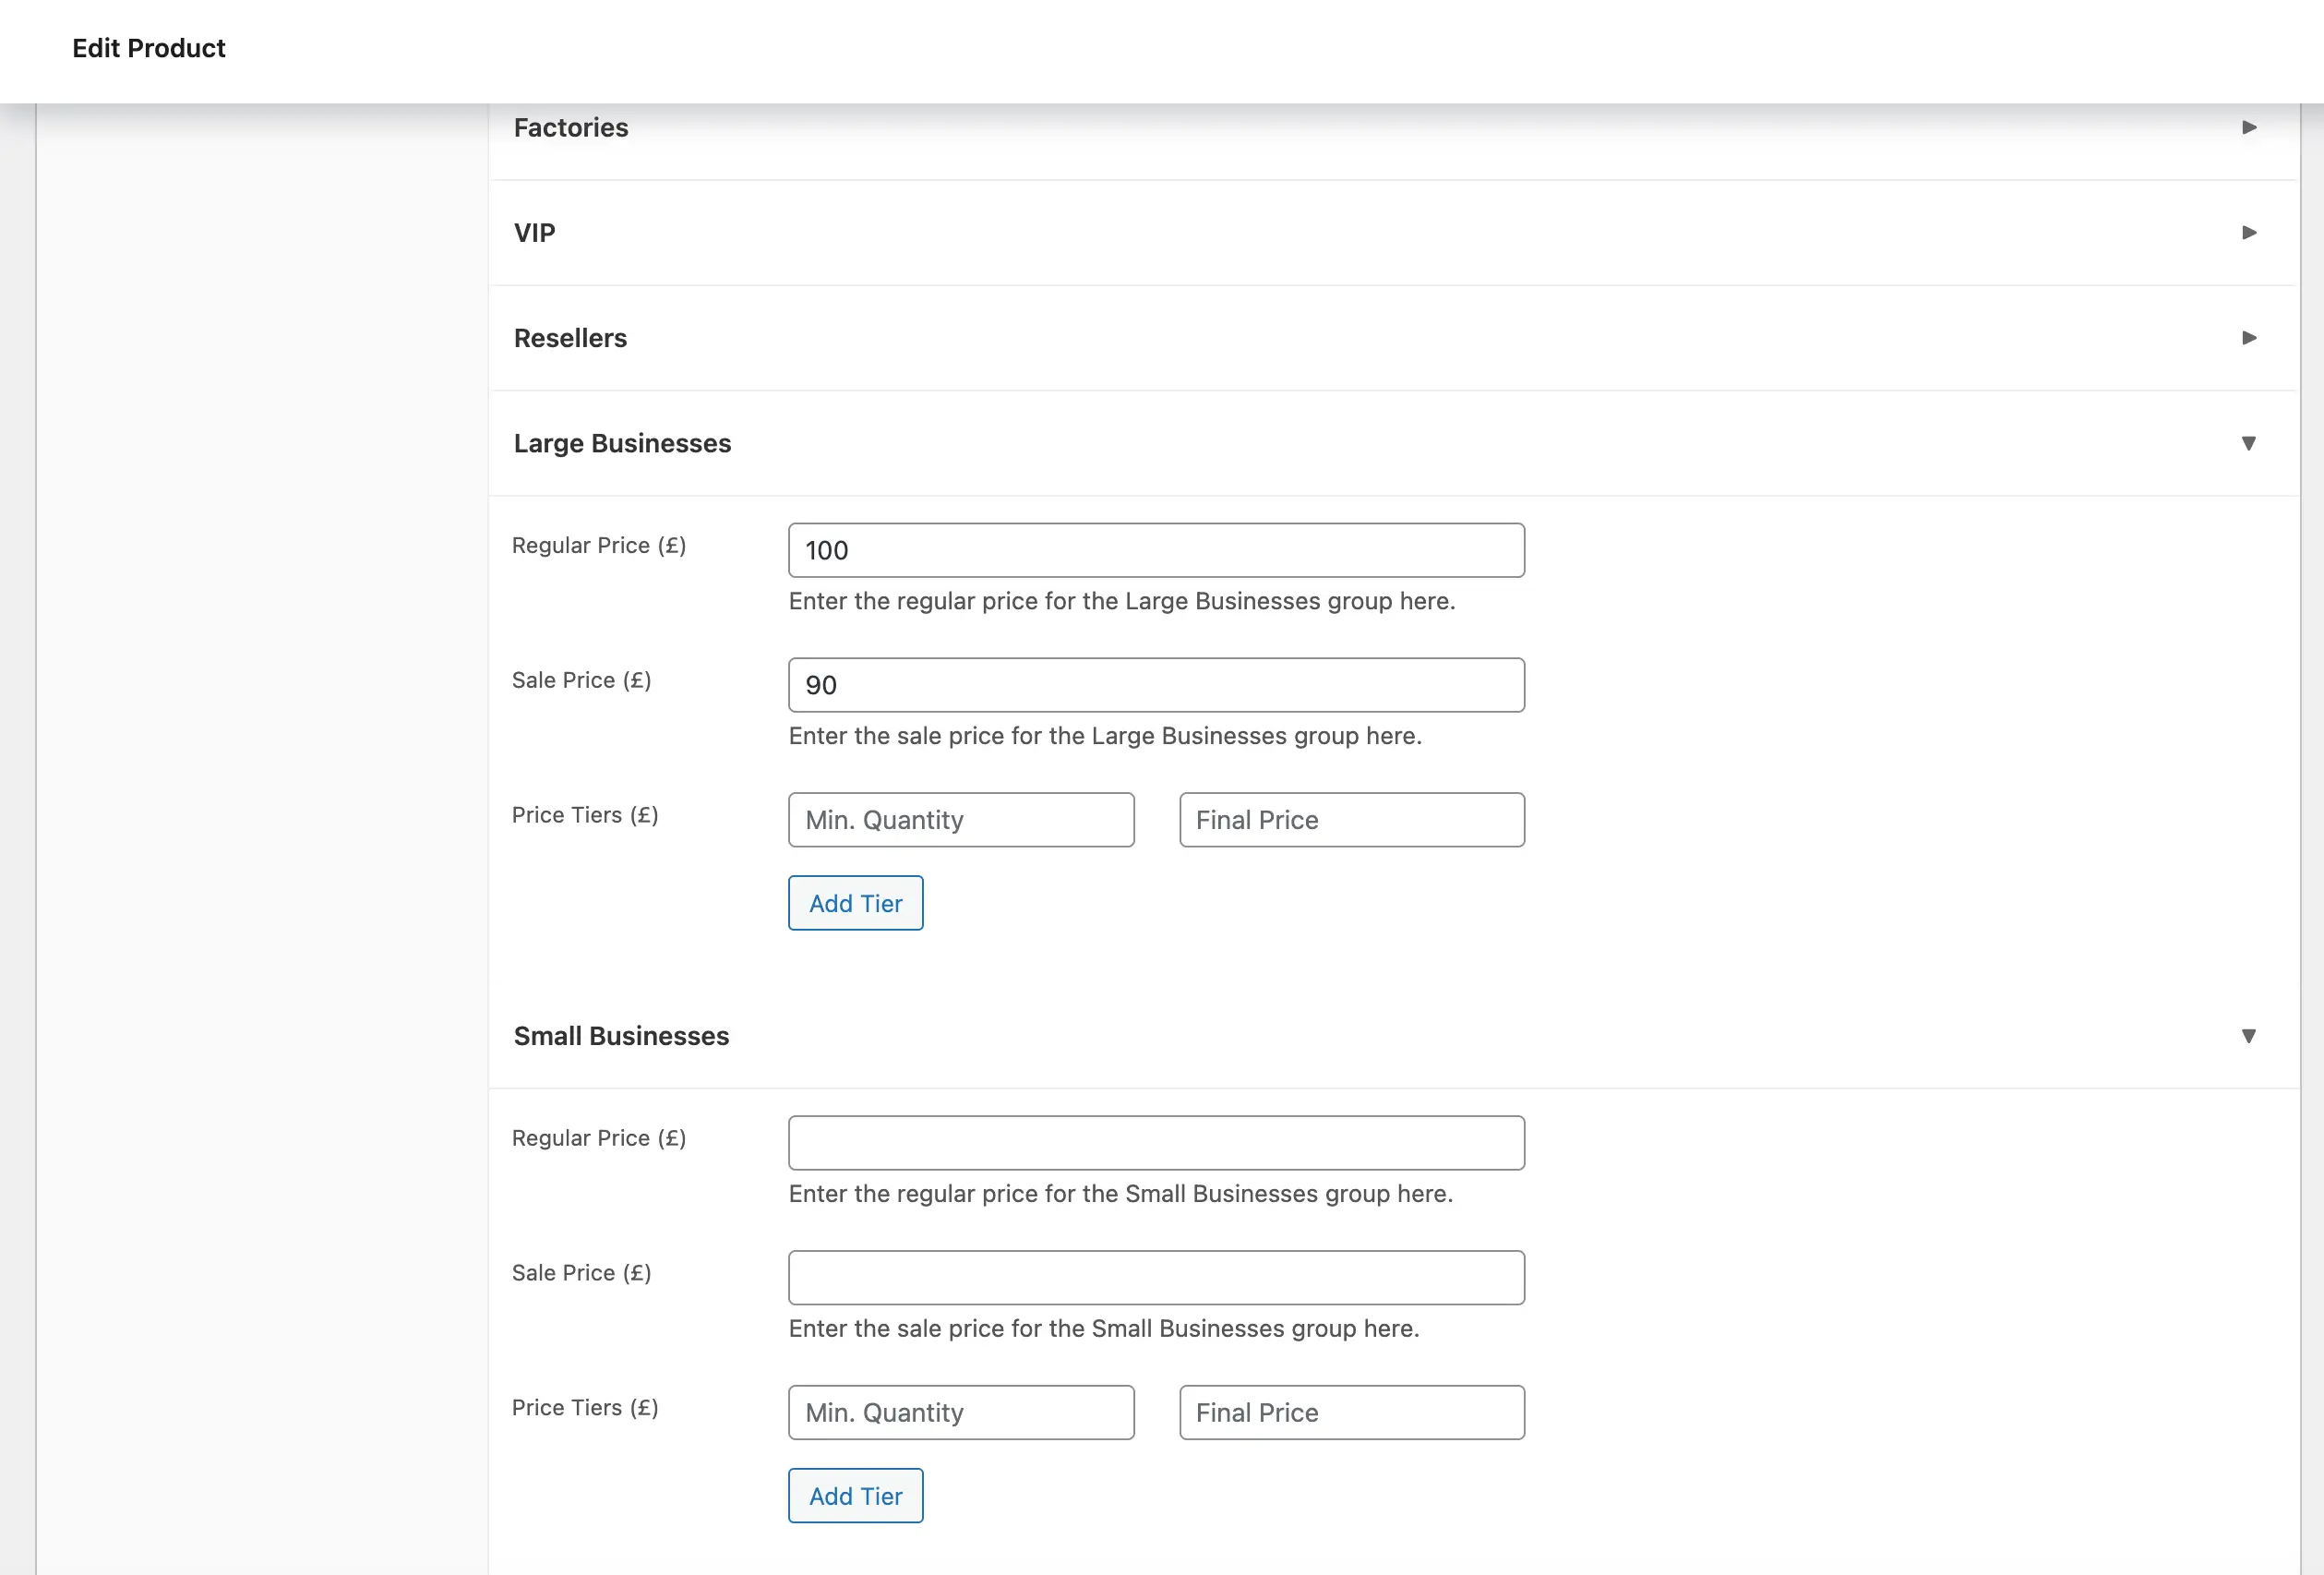The height and width of the screenshot is (1575, 2324).
Task: Click the Resellers section heading
Action: tap(570, 338)
